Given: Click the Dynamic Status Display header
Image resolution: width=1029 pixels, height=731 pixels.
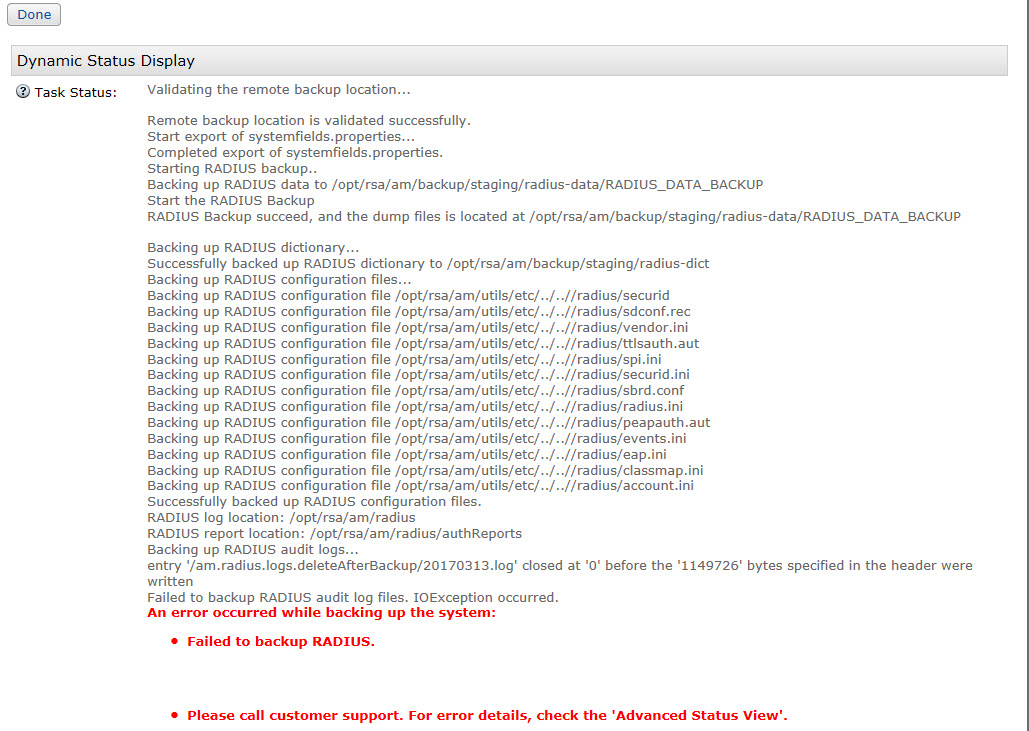Looking at the screenshot, I should pyautogui.click(x=106, y=61).
